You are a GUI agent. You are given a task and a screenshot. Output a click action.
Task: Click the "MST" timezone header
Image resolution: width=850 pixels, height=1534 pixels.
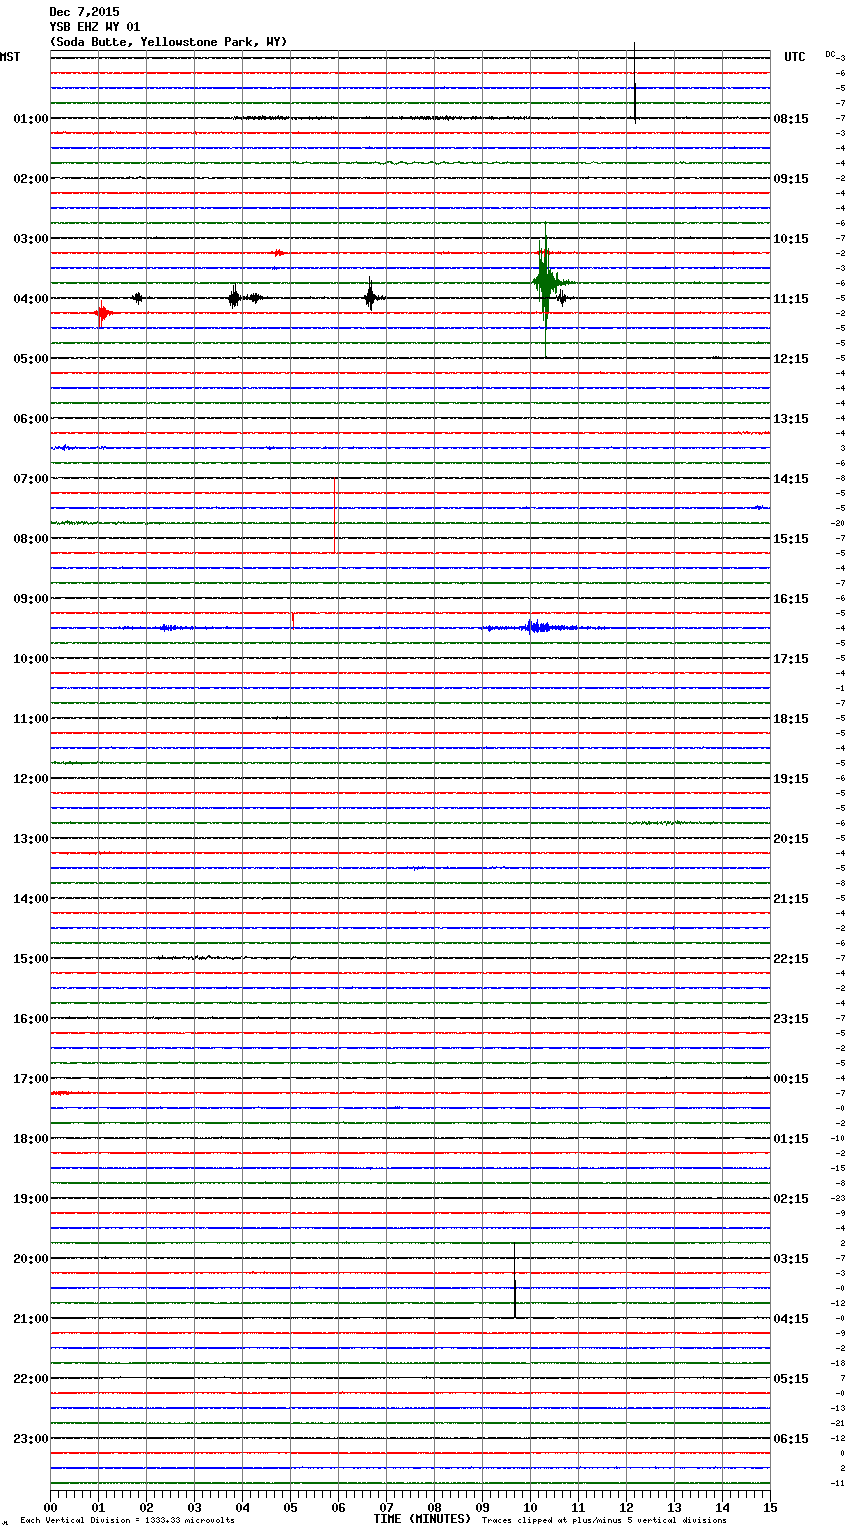[x=10, y=57]
